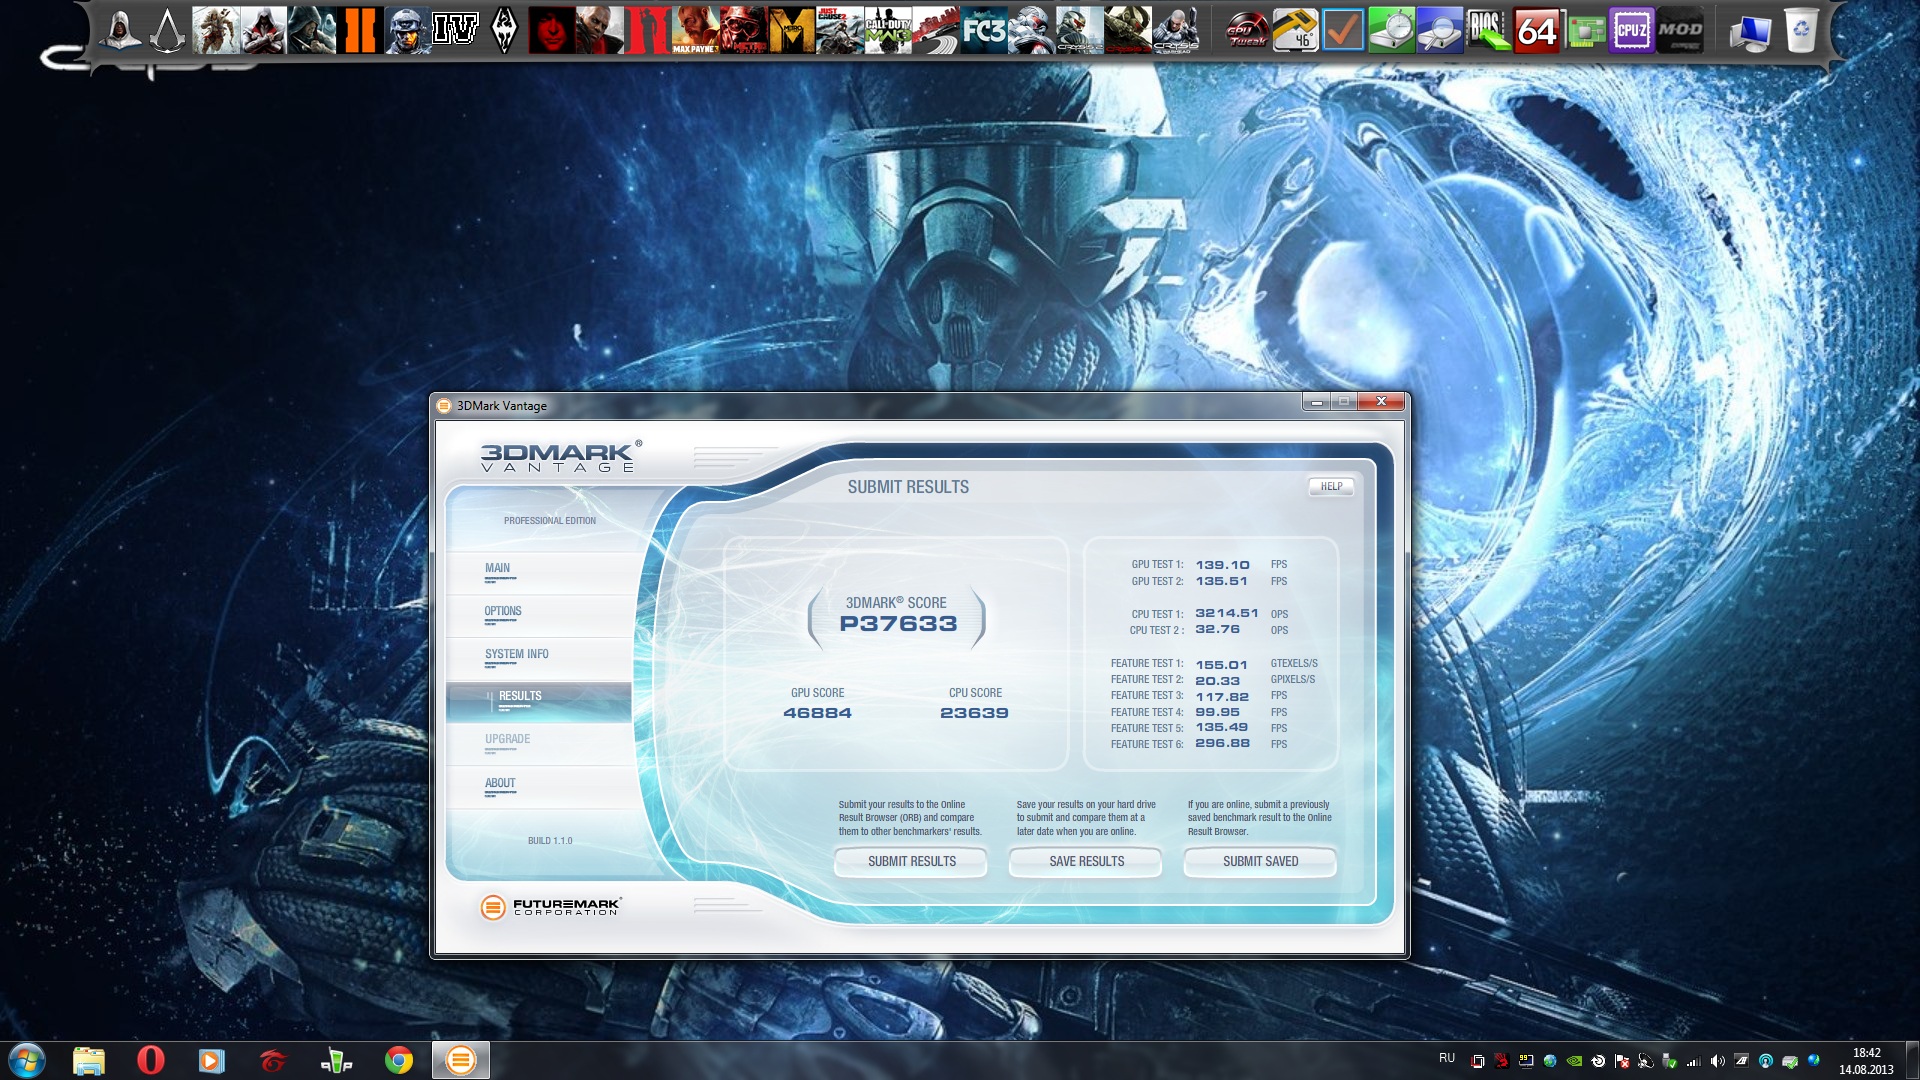Click the CPU score value 23639
This screenshot has height=1080, width=1920.
(974, 713)
